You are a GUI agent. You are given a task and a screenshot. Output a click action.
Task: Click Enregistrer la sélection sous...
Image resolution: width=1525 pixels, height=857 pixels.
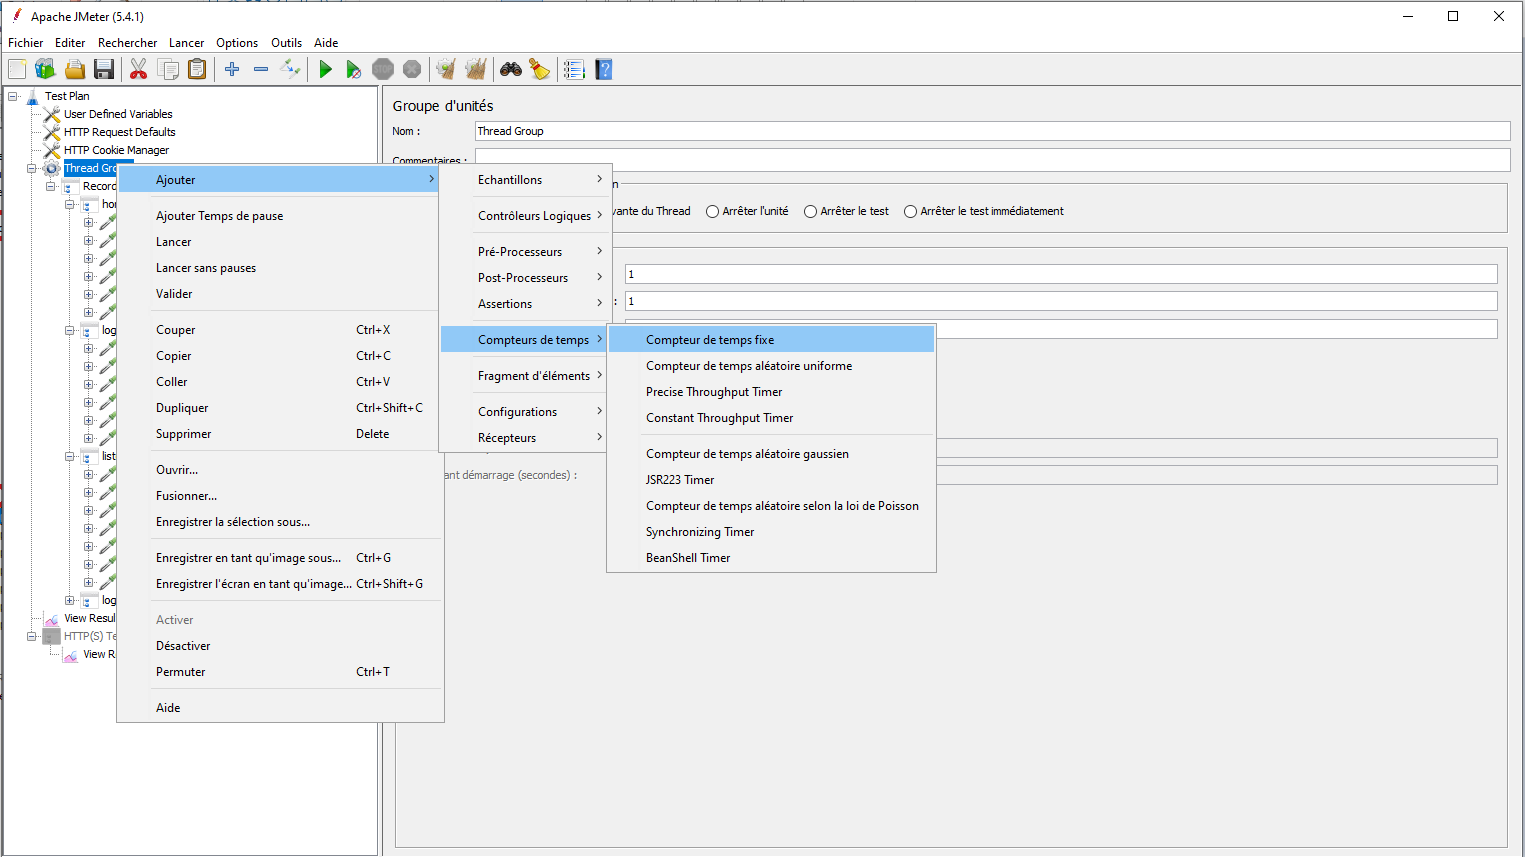(x=280, y=522)
